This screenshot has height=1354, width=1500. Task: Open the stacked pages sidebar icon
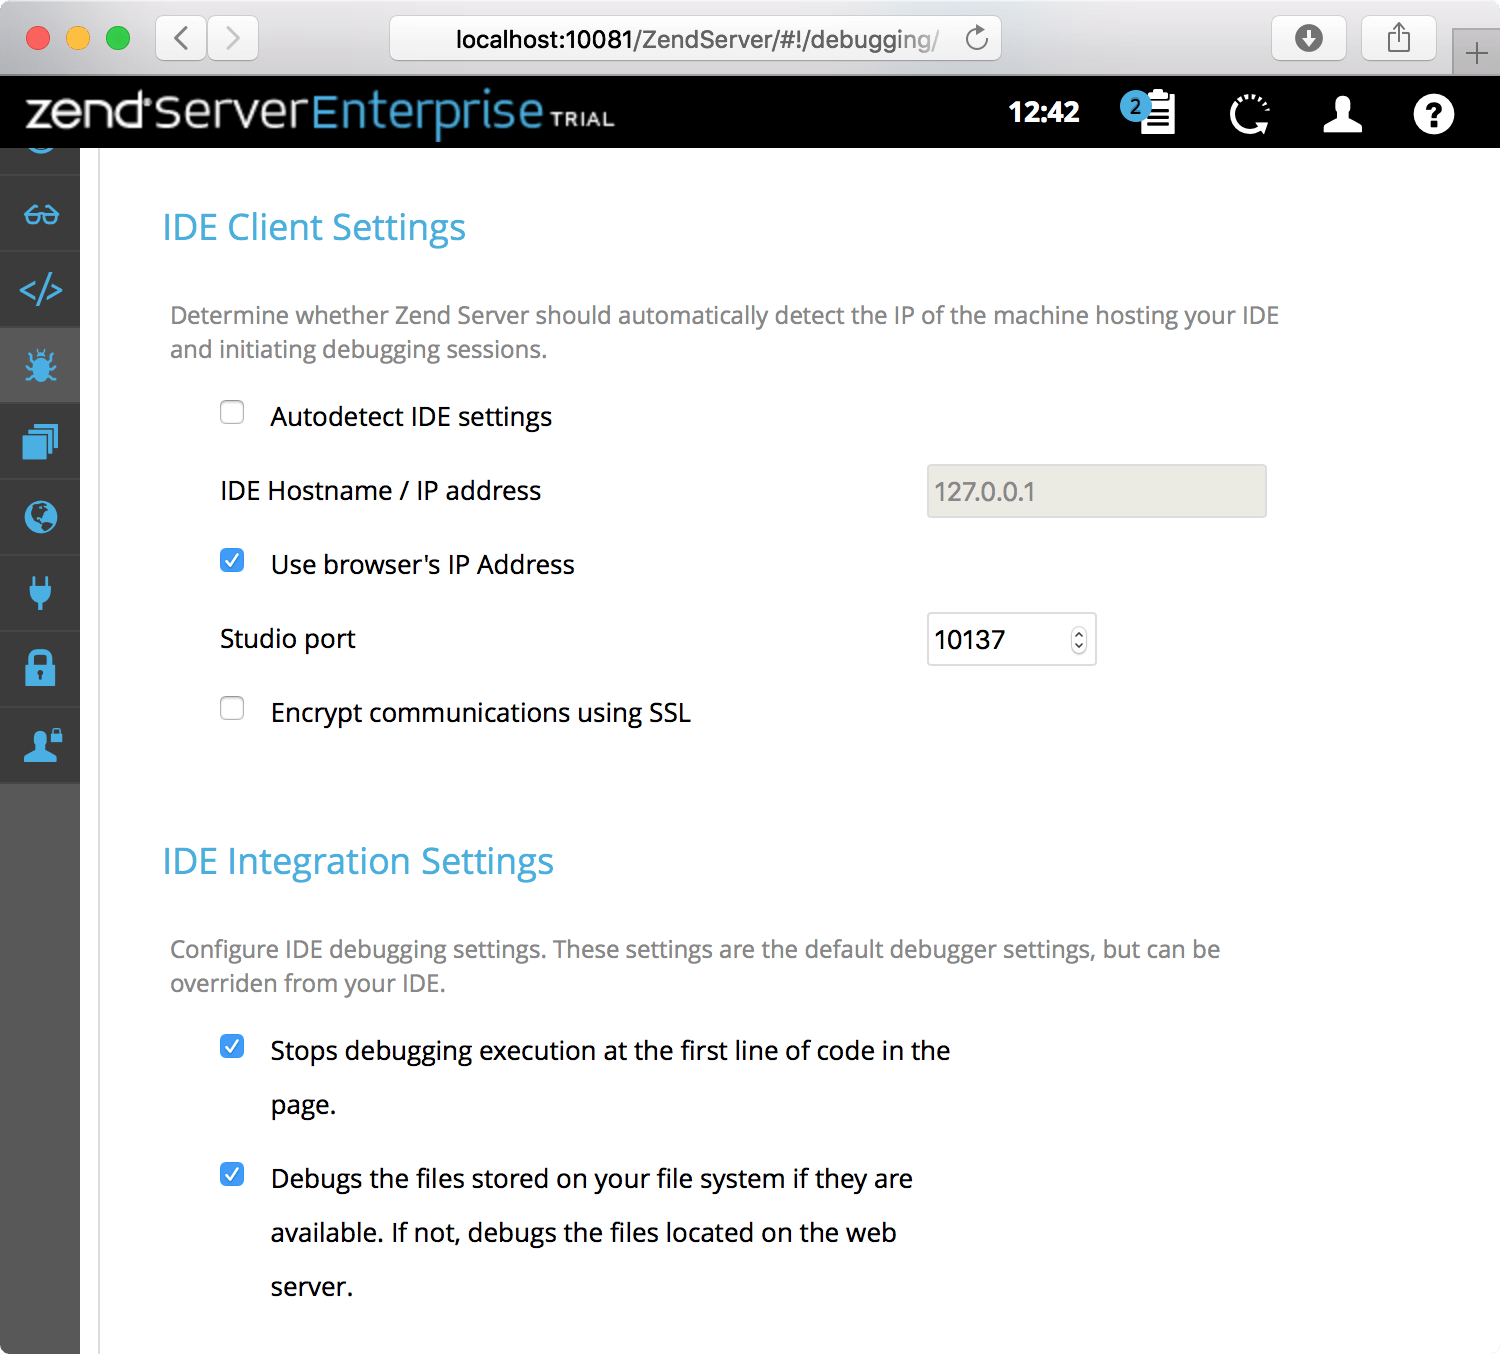click(x=41, y=442)
